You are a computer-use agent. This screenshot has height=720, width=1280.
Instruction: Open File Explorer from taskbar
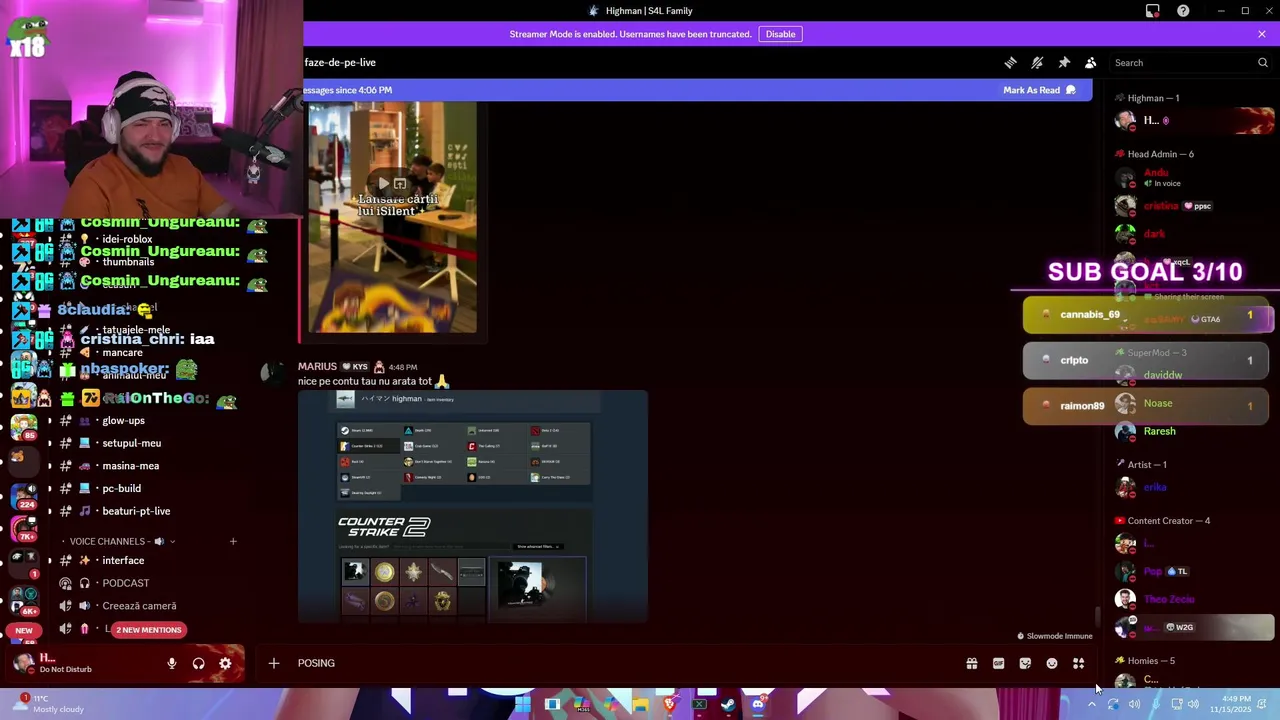pos(640,705)
